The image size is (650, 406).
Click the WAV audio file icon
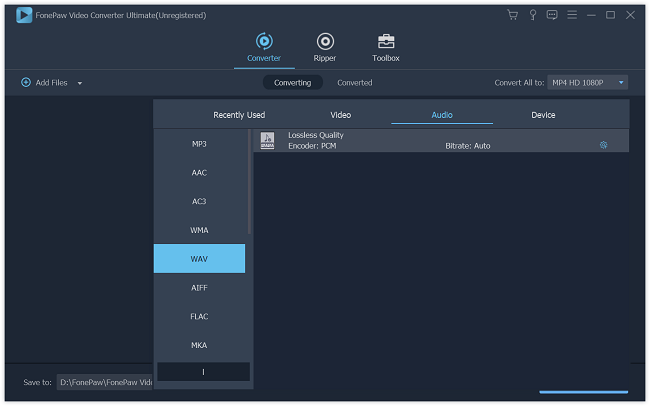[x=267, y=141]
